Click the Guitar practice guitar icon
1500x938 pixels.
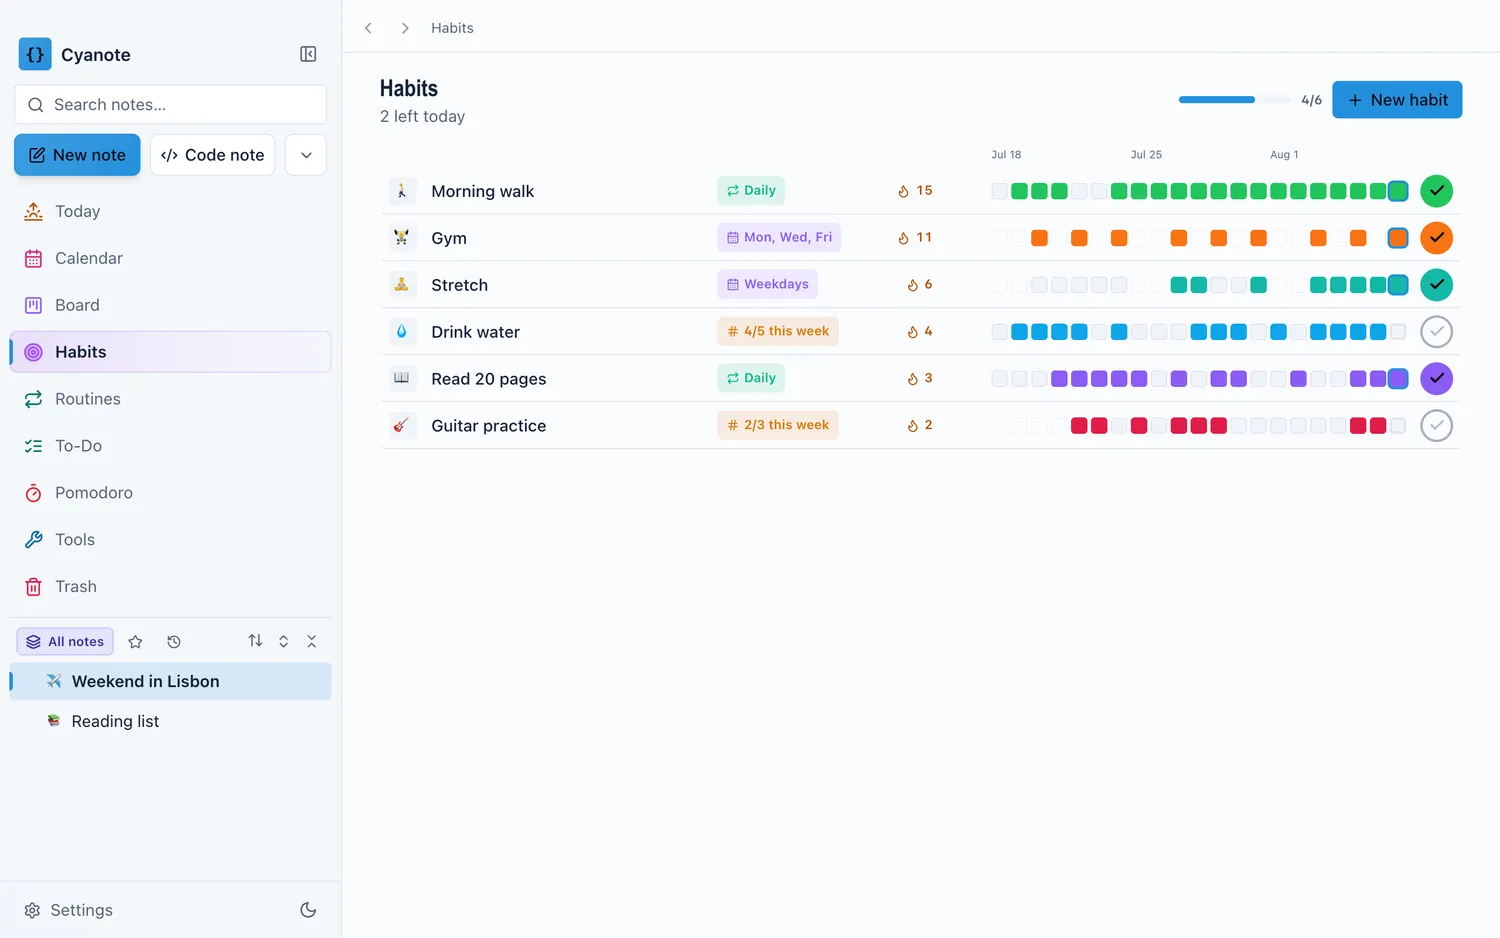point(402,426)
